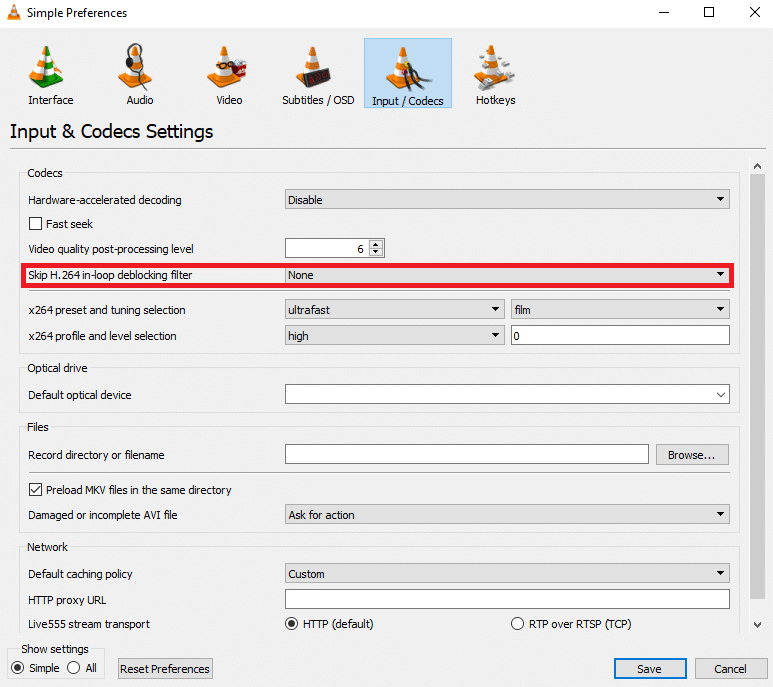The image size is (773, 687).
Task: Open Damaged or incomplete AVI file dropdown
Action: click(507, 515)
